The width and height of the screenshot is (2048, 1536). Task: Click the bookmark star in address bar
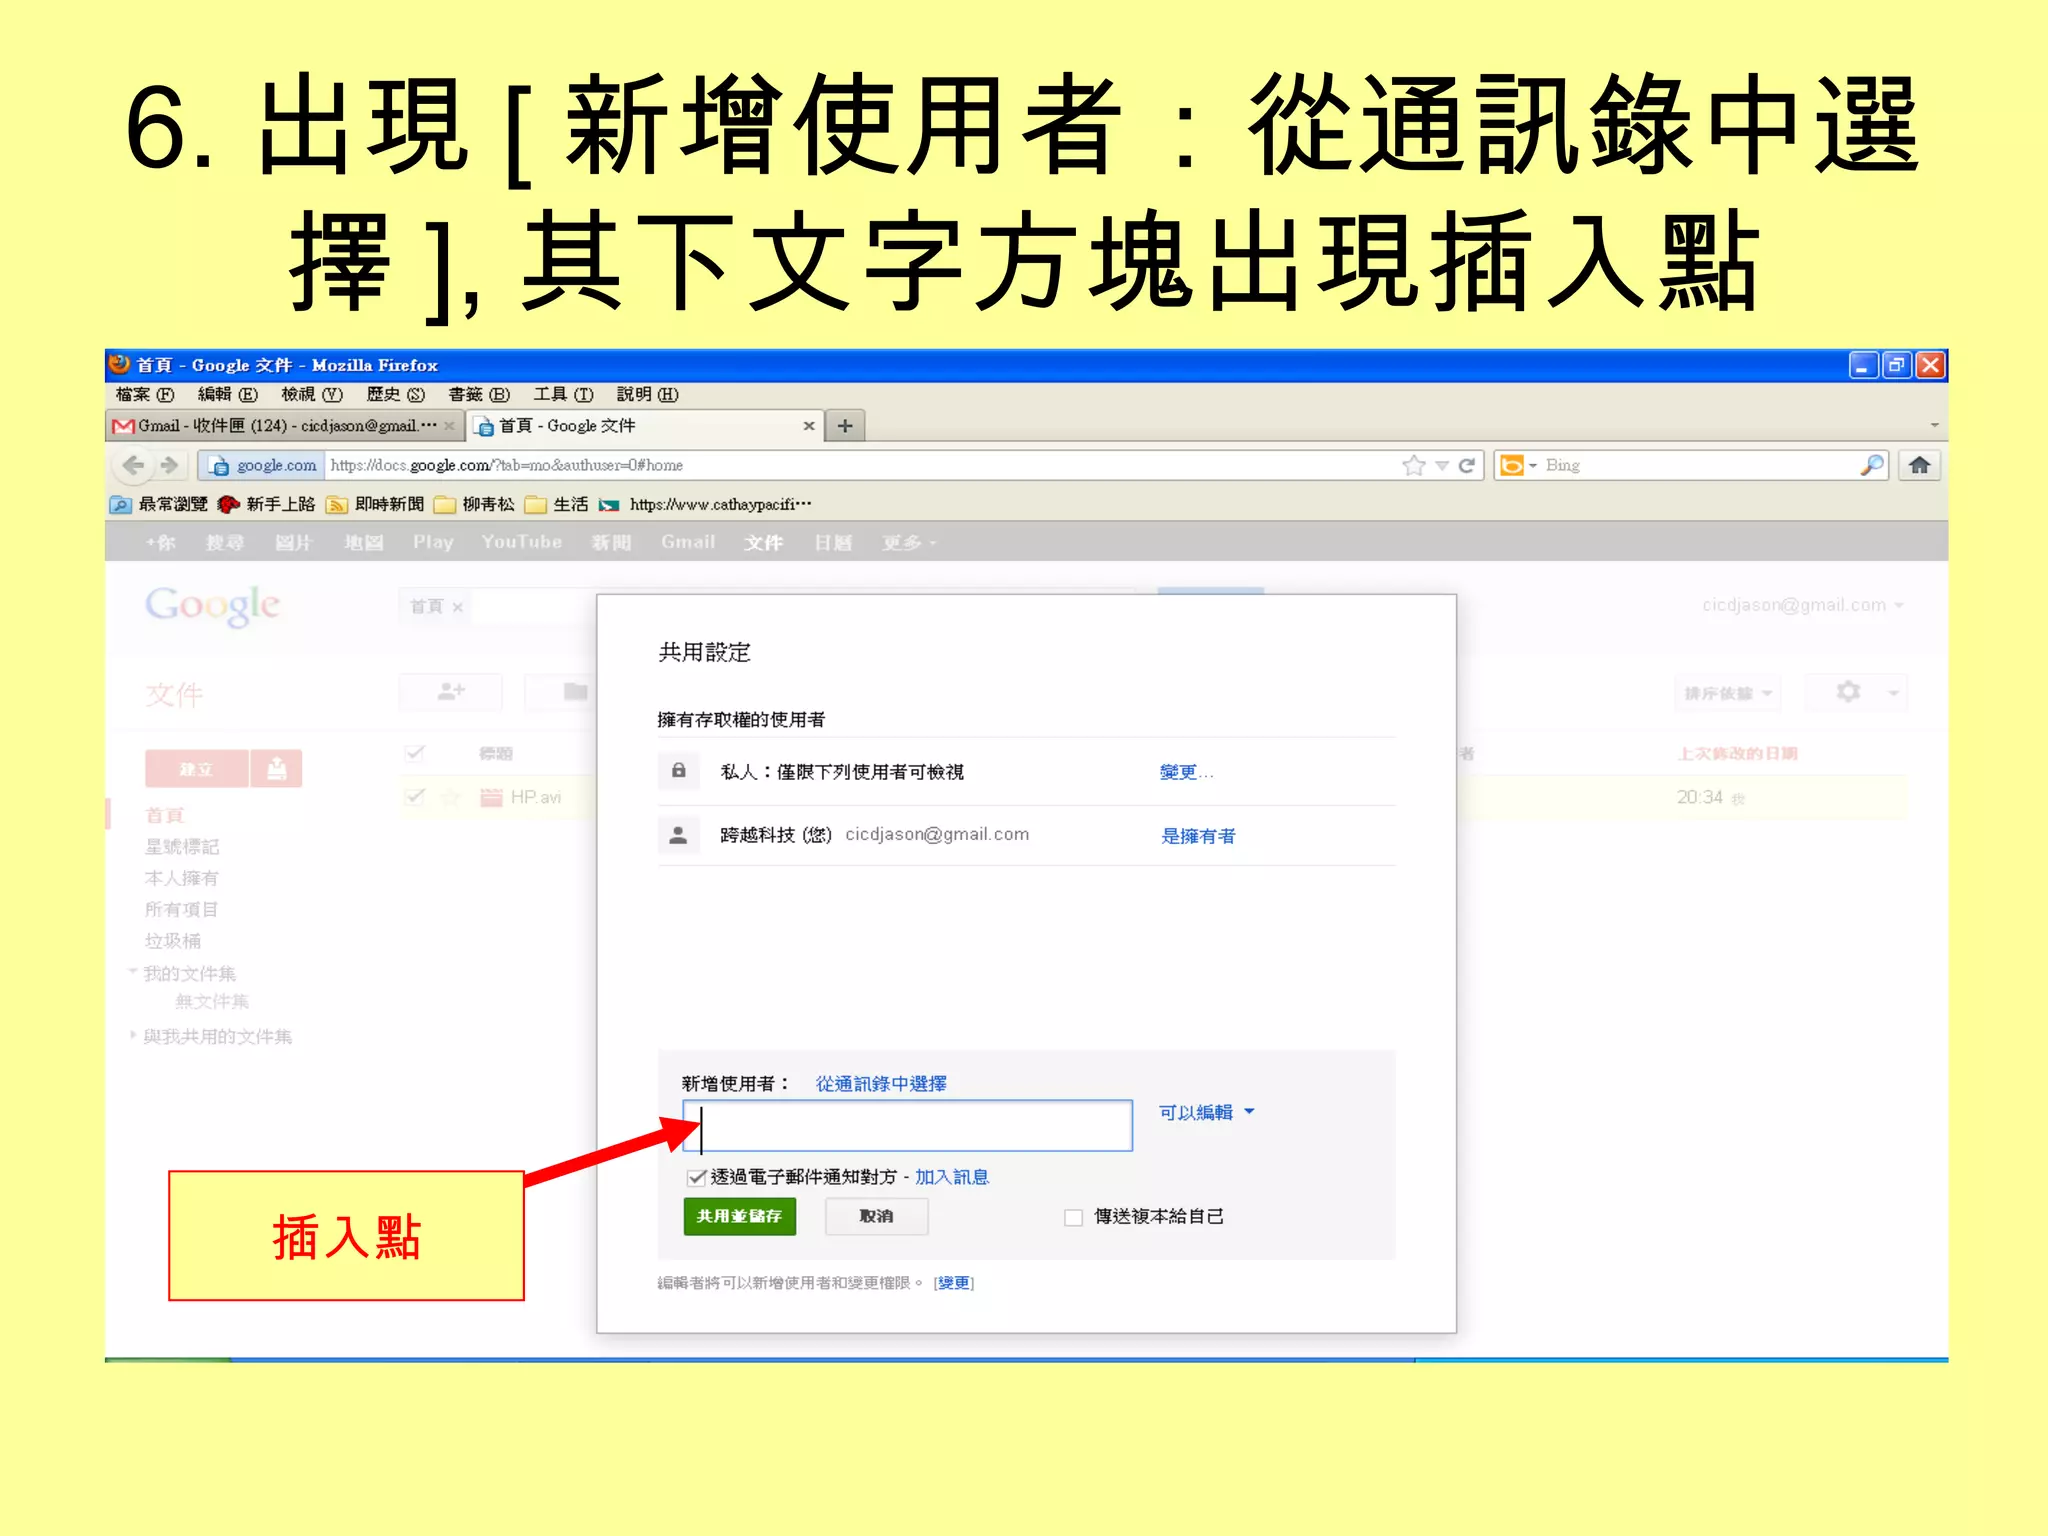1413,465
